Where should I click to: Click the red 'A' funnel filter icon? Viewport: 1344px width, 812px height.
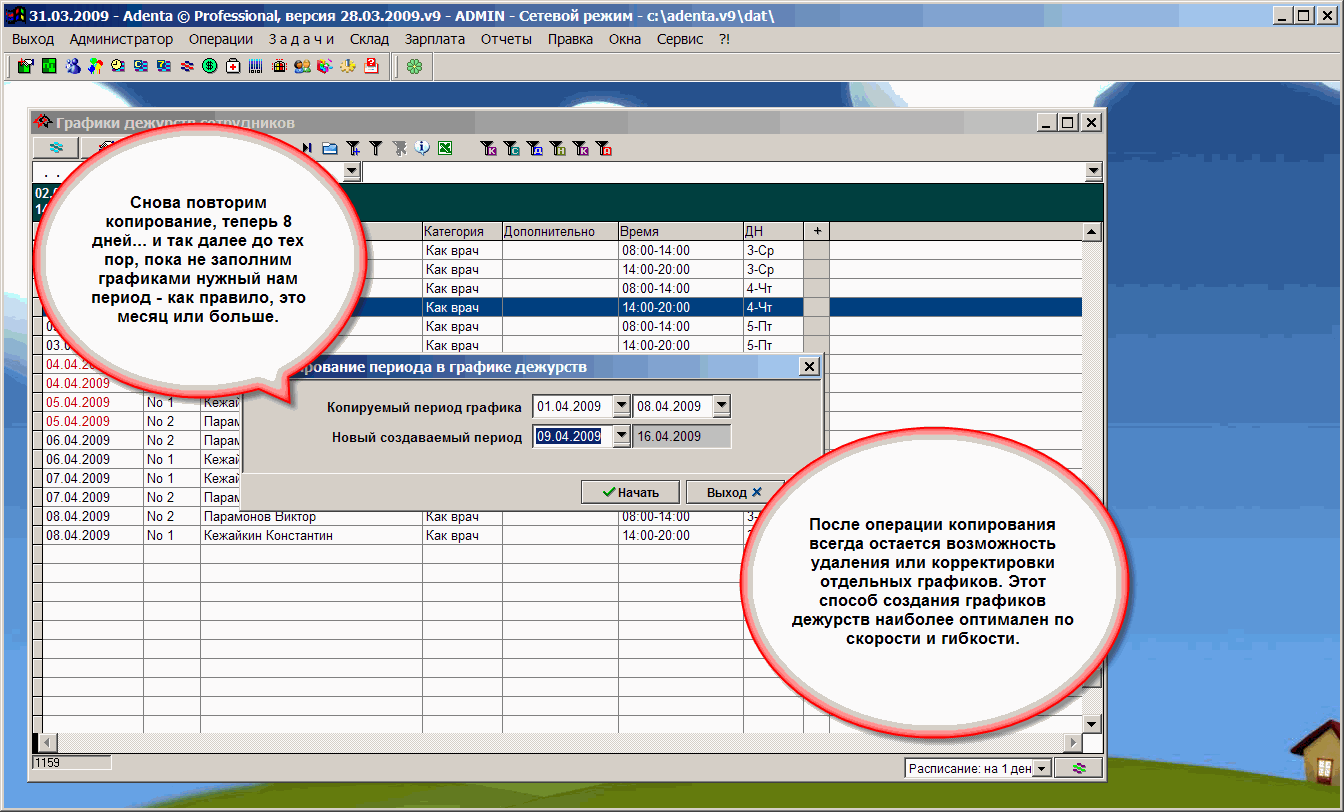[x=603, y=148]
